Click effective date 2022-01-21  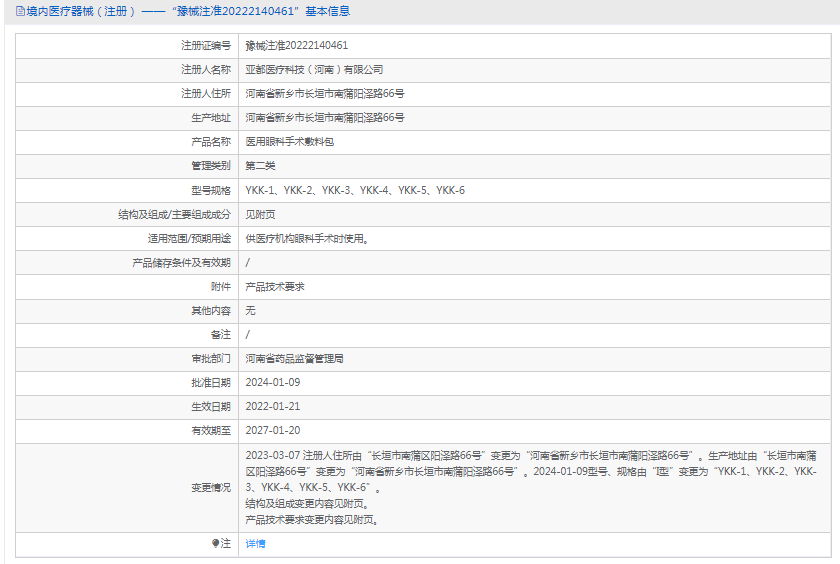(273, 406)
